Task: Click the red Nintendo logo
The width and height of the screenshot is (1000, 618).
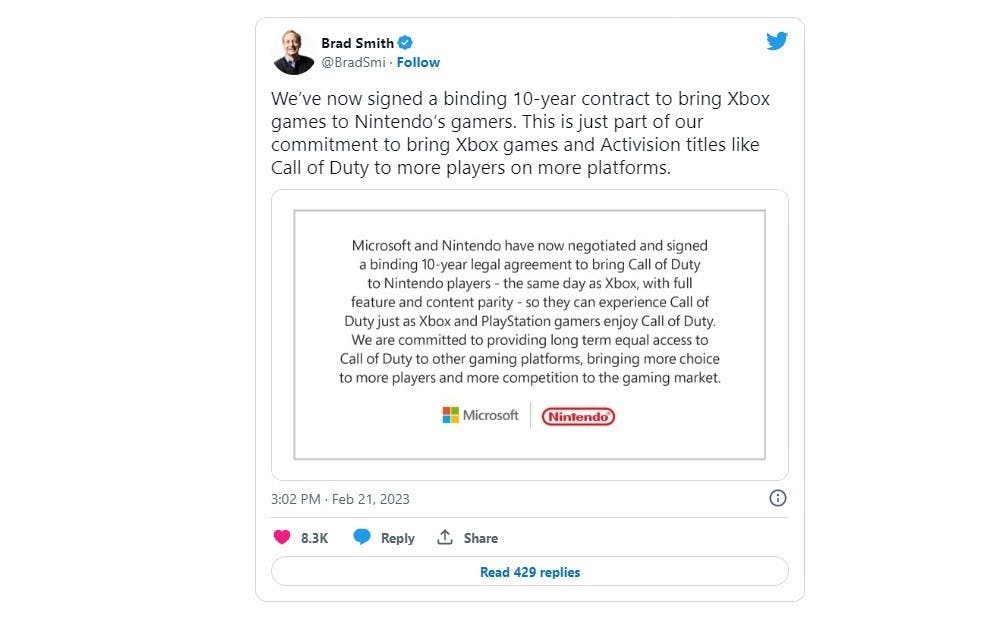Action: 578,416
